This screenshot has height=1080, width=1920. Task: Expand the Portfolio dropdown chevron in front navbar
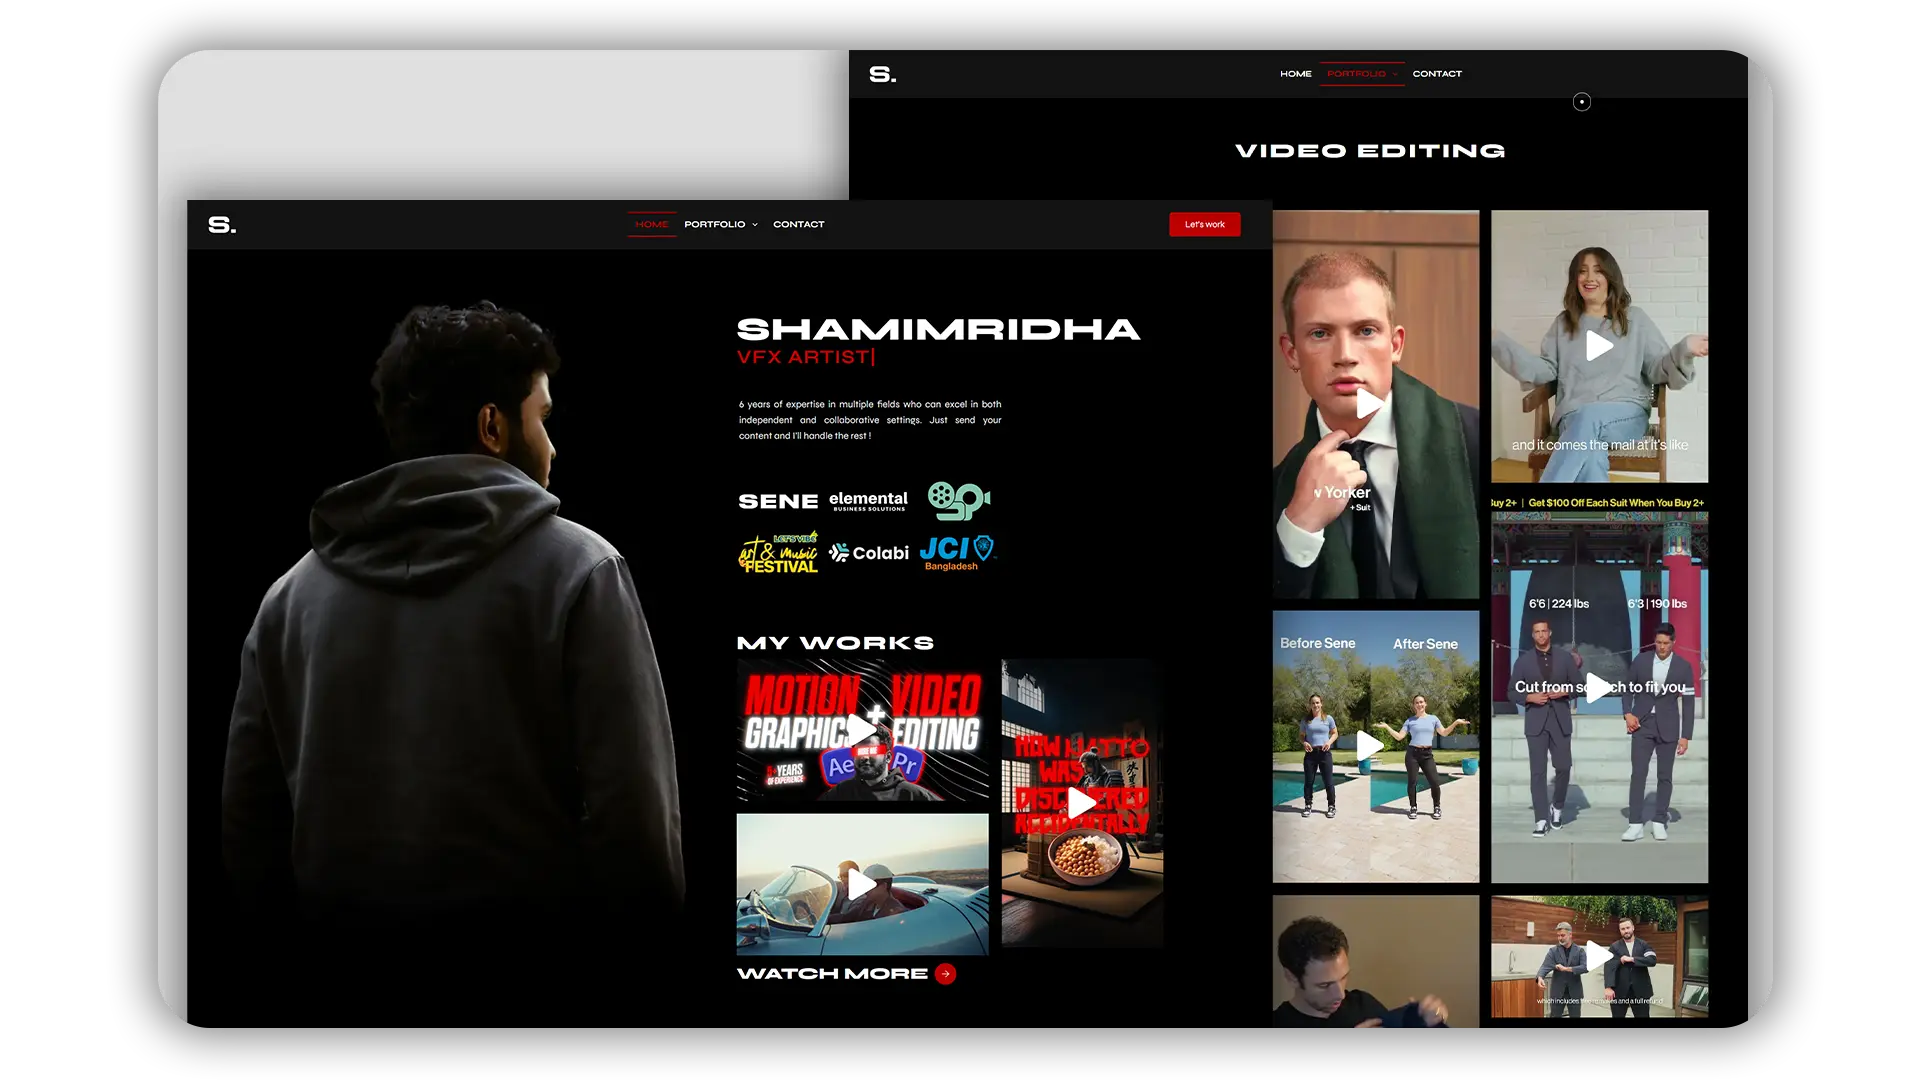coord(755,225)
